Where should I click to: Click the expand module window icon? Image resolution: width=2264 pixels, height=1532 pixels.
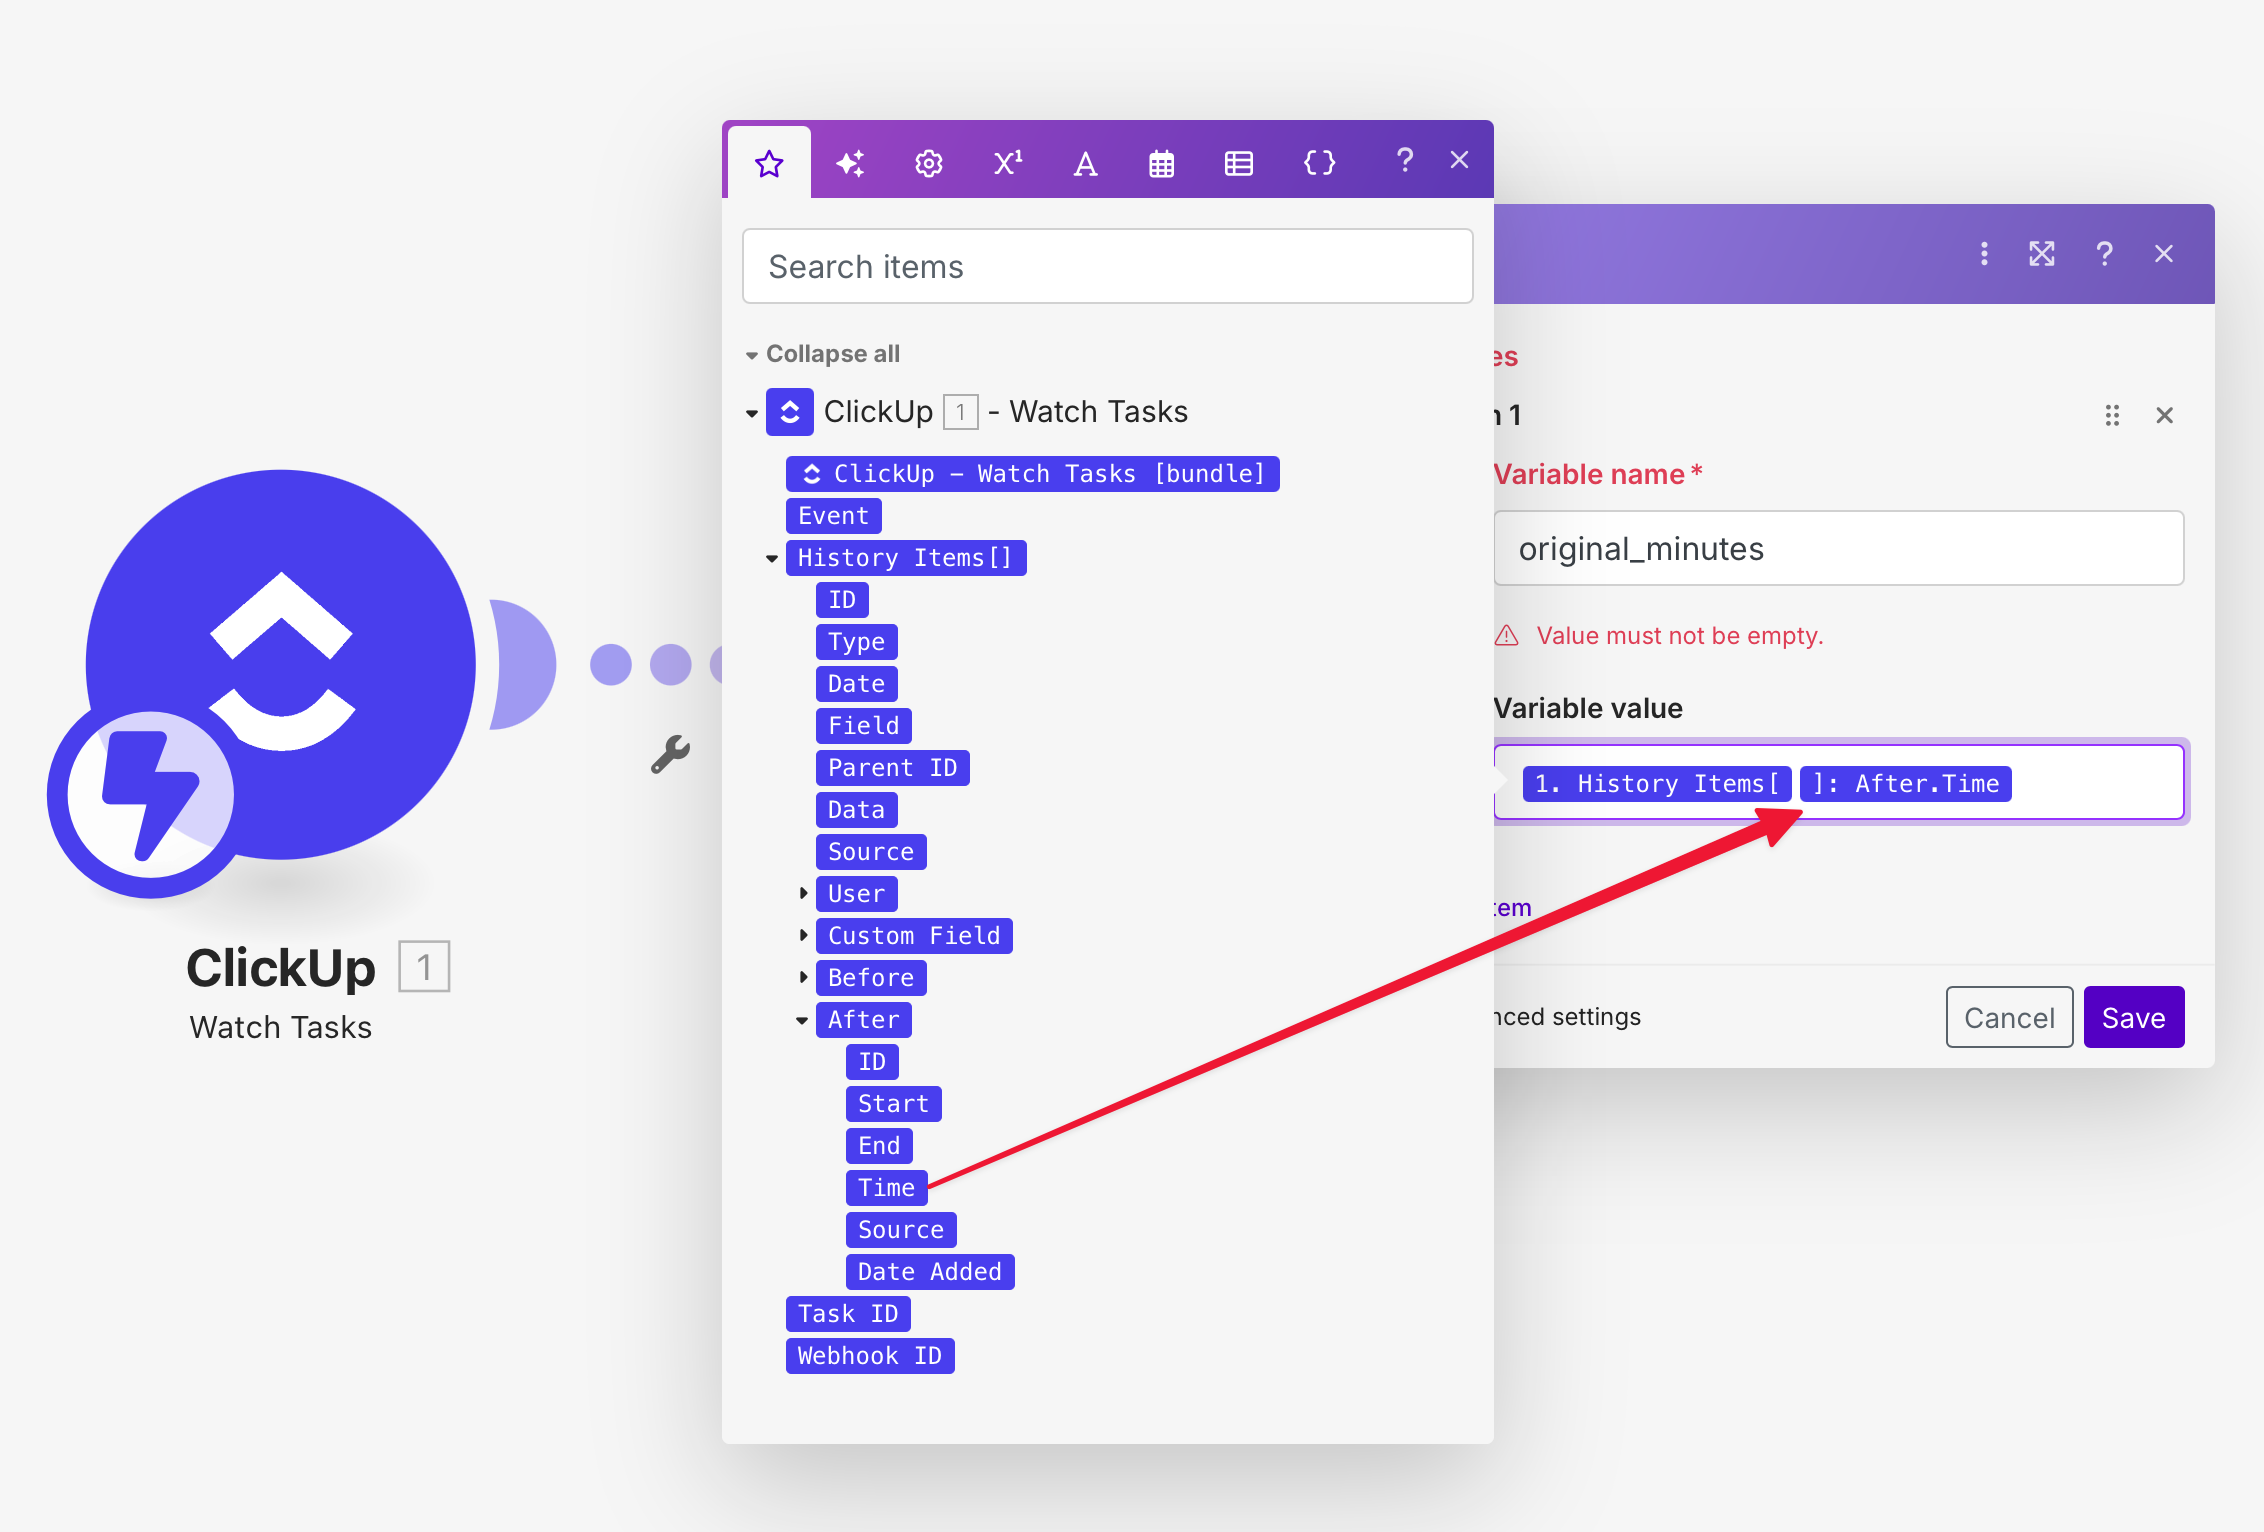(x=2041, y=254)
